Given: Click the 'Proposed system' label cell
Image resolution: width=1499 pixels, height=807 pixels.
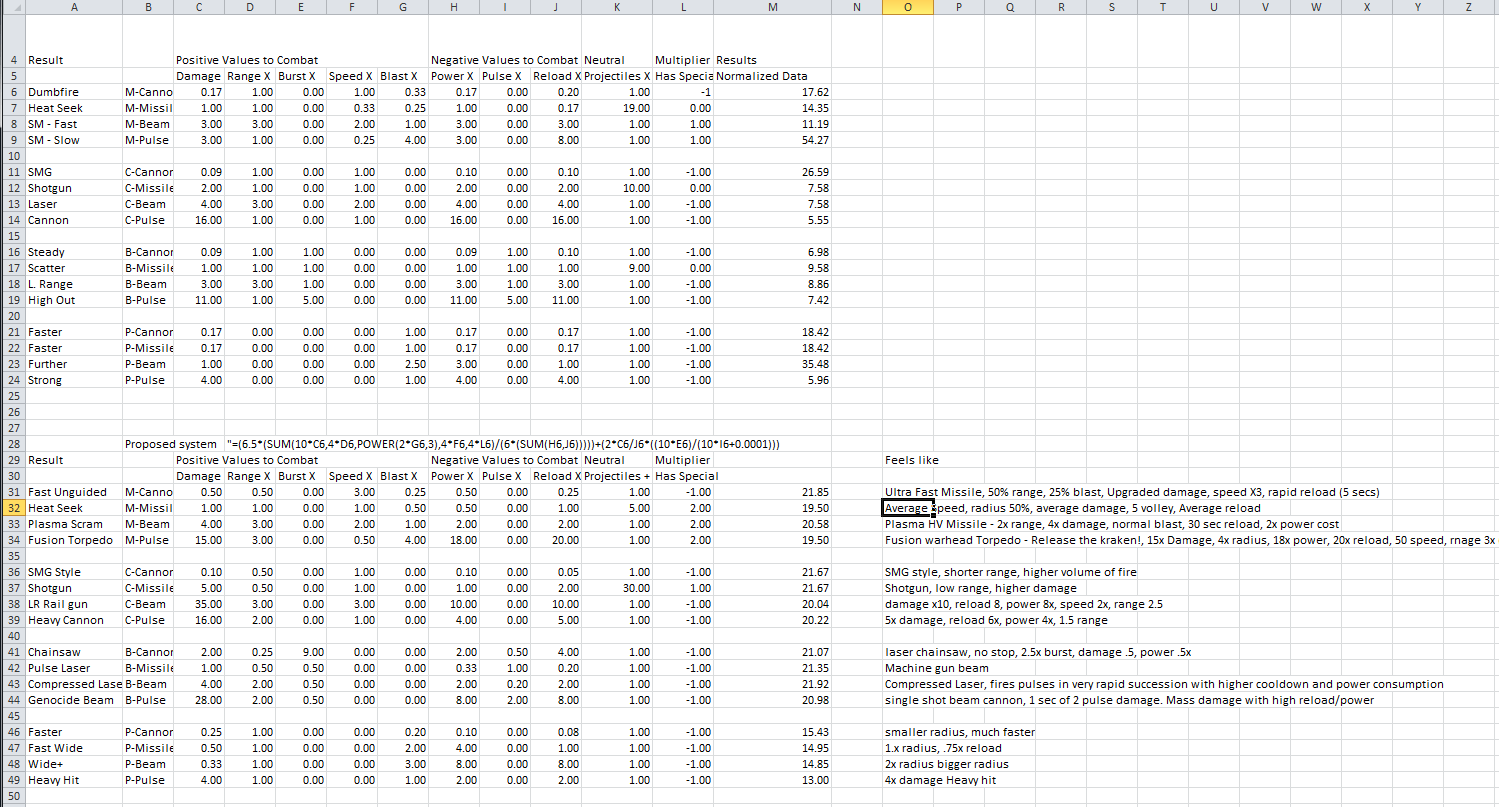Looking at the screenshot, I should click(170, 444).
